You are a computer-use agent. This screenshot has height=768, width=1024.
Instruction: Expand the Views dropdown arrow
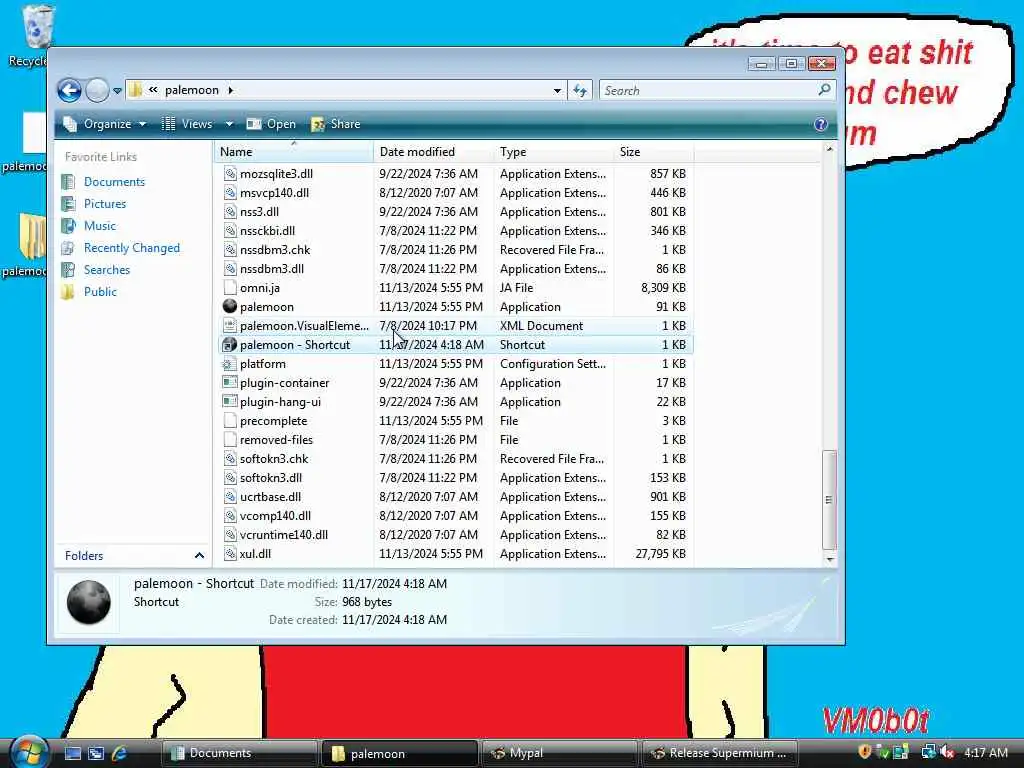pos(229,124)
